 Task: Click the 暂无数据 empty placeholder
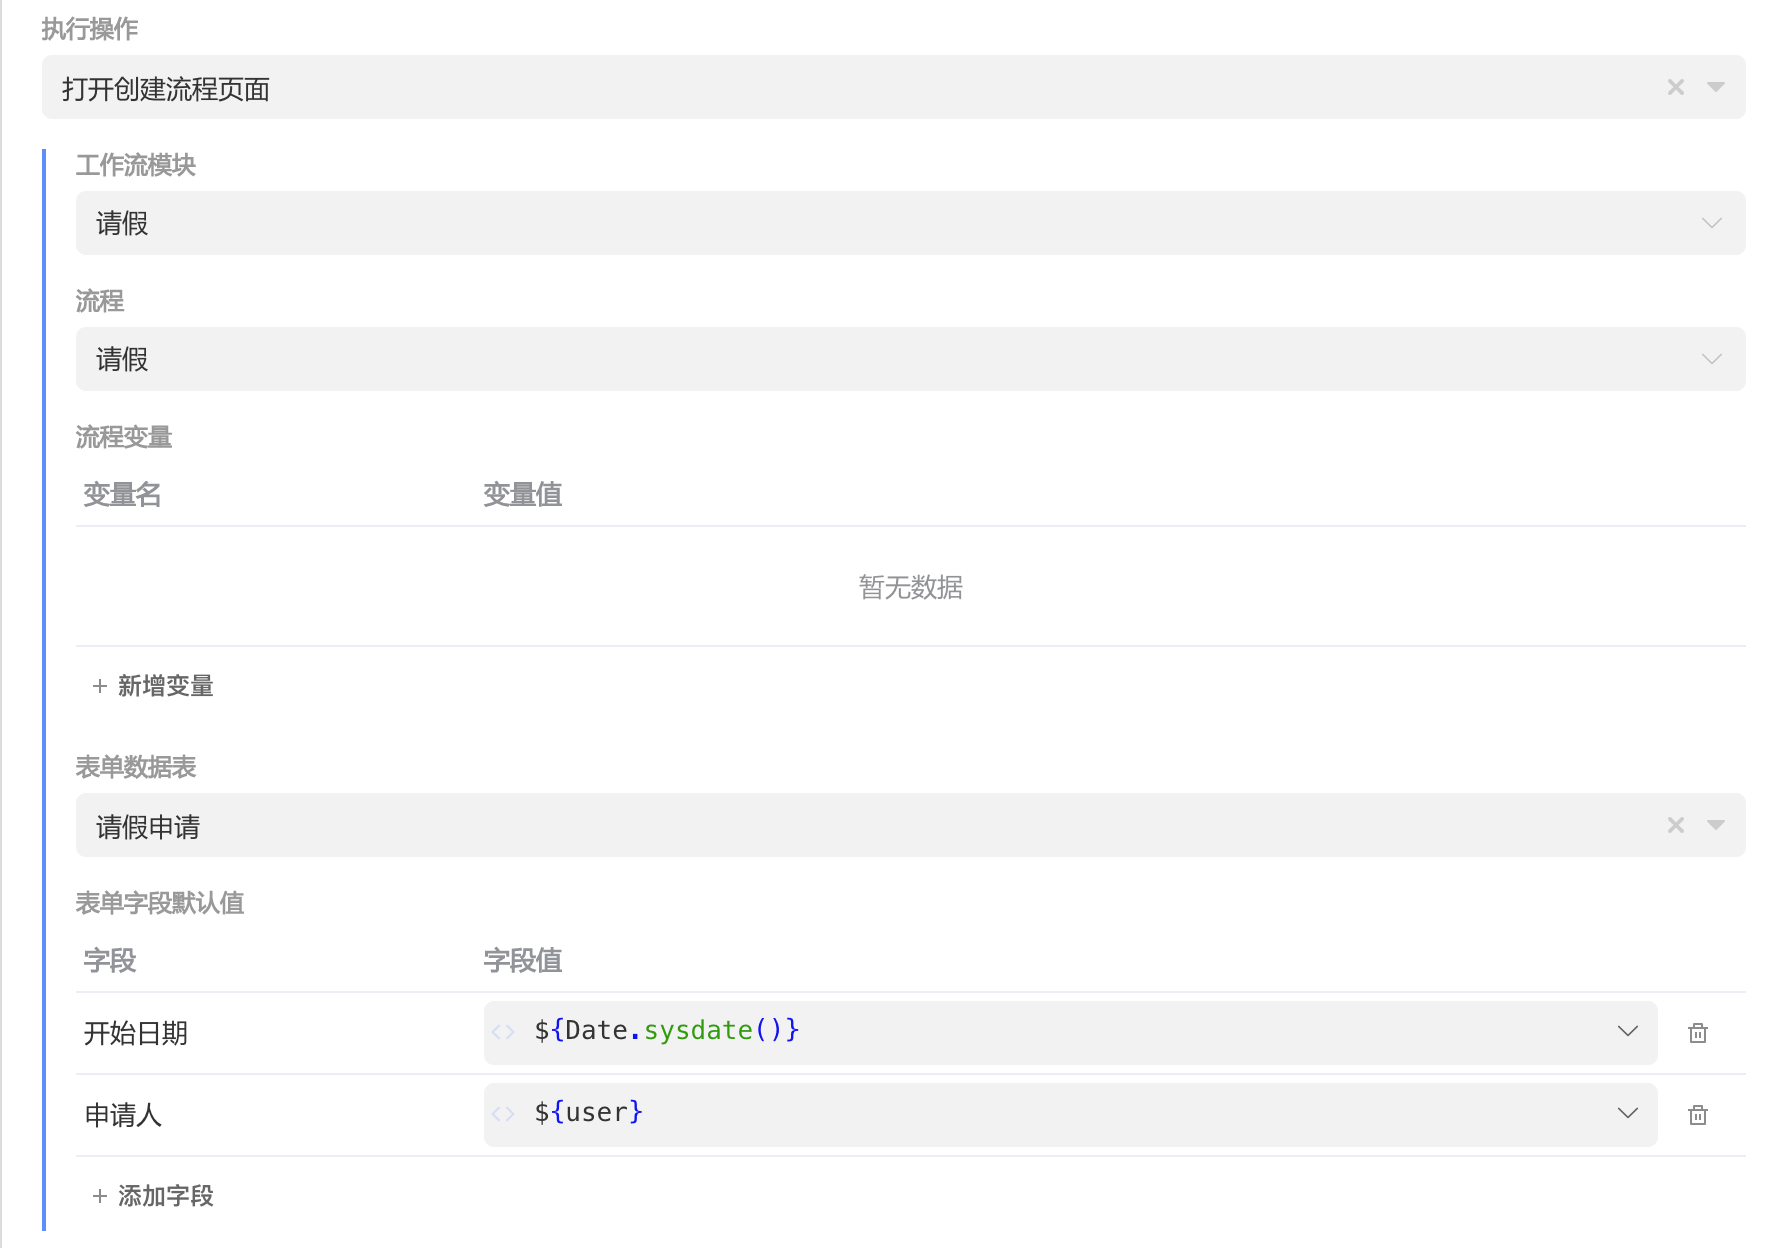[911, 587]
